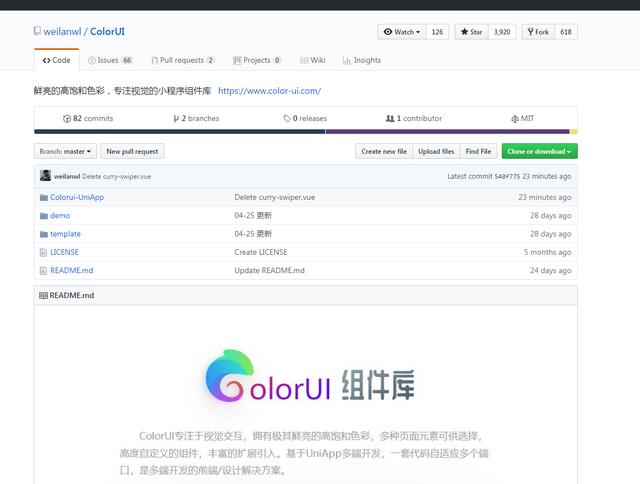The width and height of the screenshot is (640, 484).
Task: Open the https://www.color-ui.com/ website link
Action: pos(269,91)
